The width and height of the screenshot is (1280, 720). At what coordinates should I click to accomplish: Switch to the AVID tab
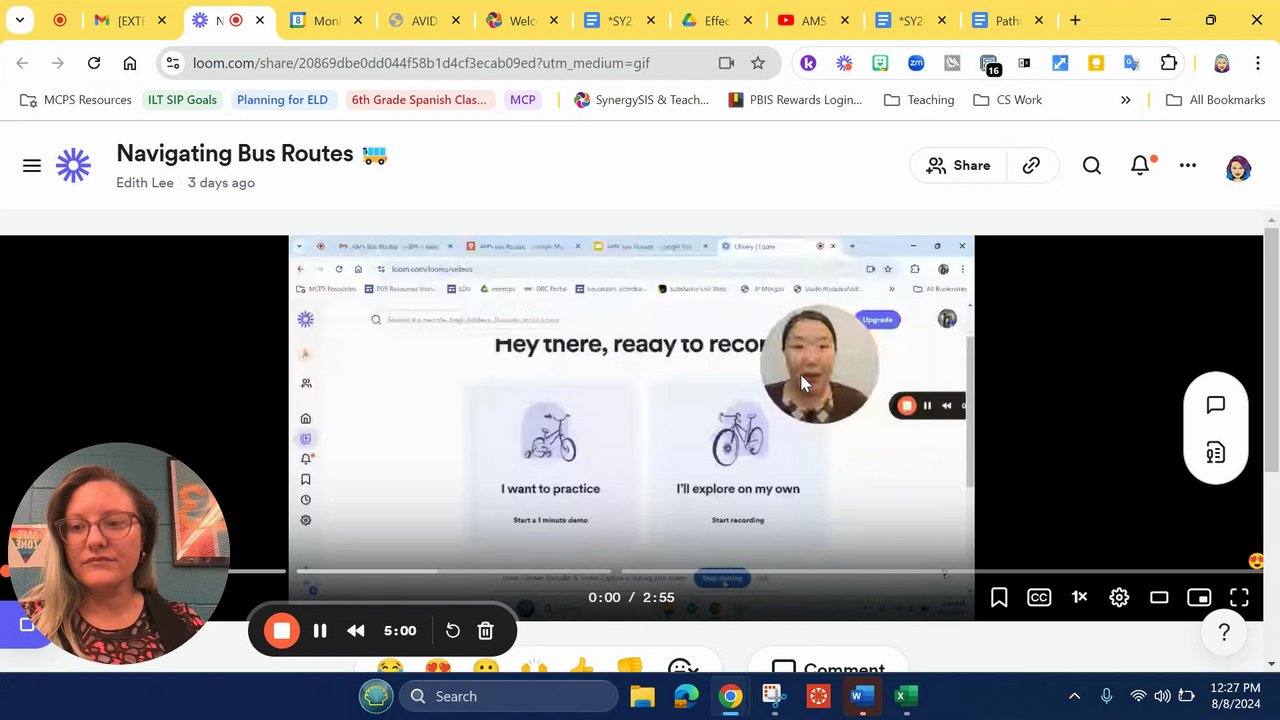425,20
